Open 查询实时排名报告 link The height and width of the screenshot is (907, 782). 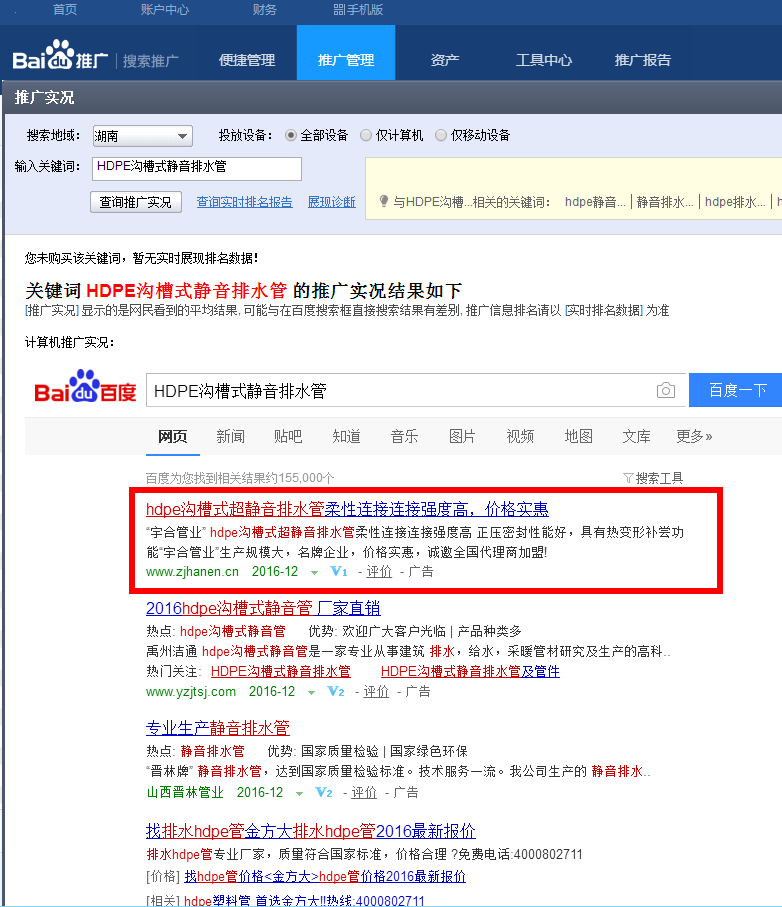click(245, 202)
